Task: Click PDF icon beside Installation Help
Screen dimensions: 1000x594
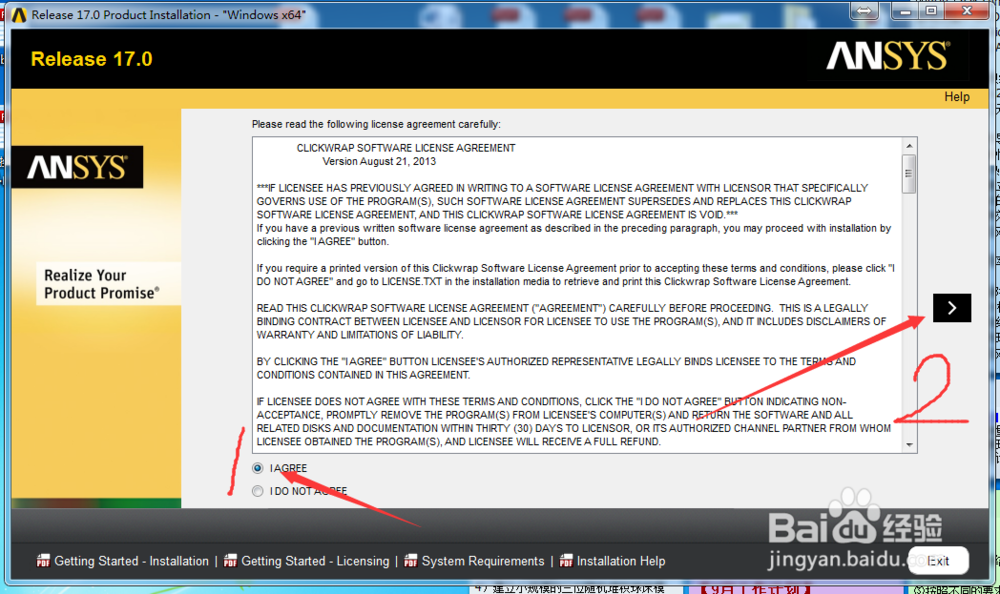Action: click(566, 561)
